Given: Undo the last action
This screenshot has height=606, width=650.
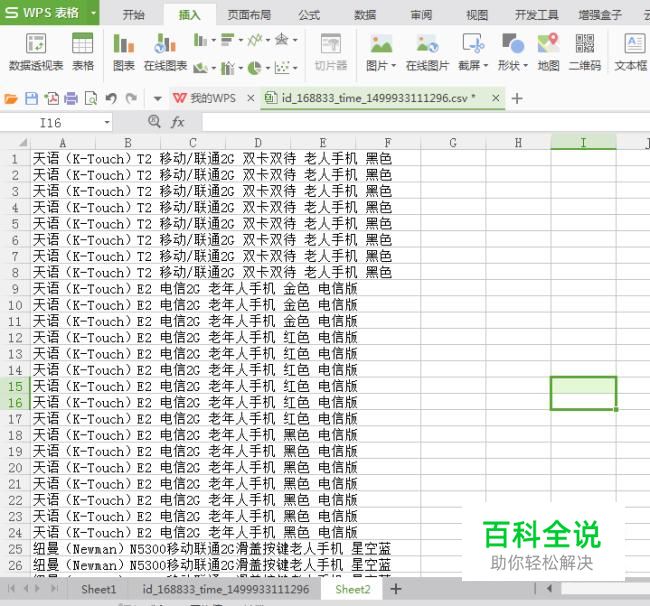Looking at the screenshot, I should 111,99.
